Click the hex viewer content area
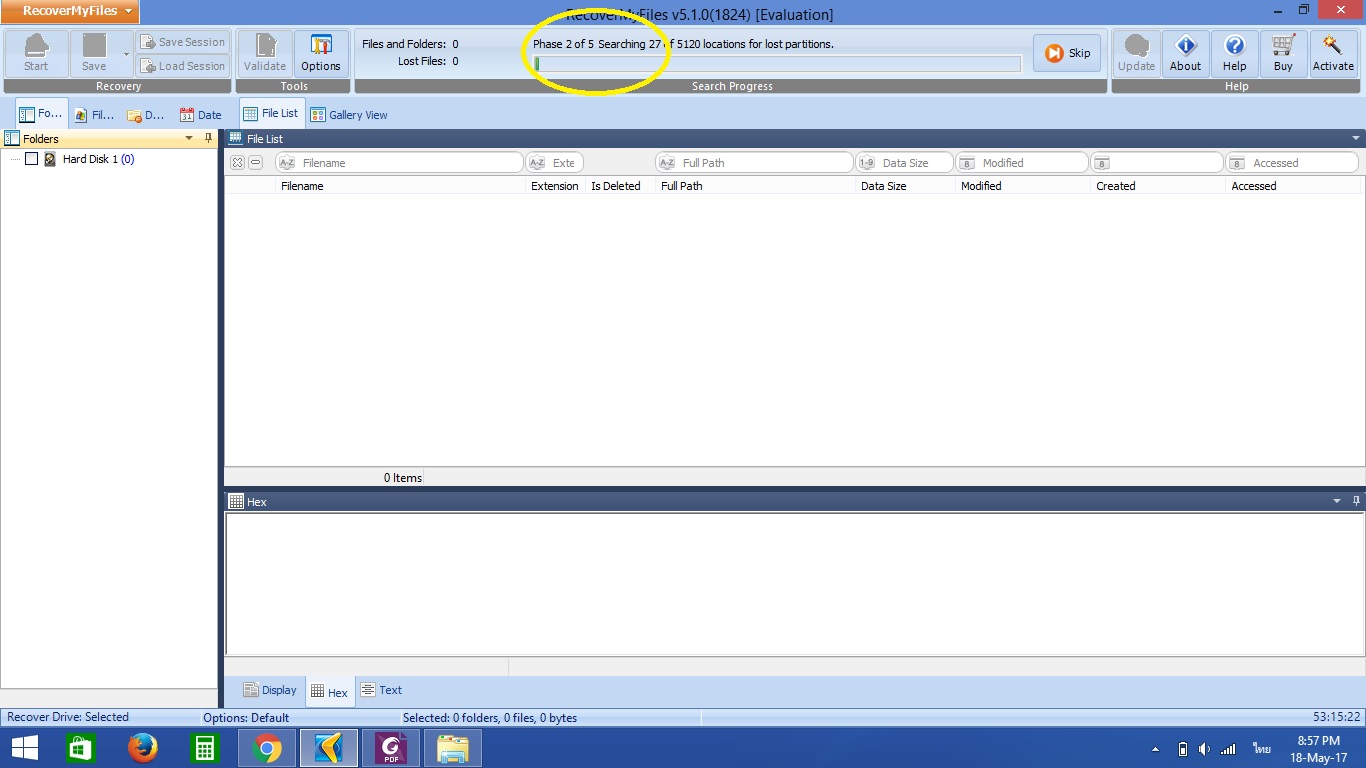The image size is (1366, 768). [794, 584]
